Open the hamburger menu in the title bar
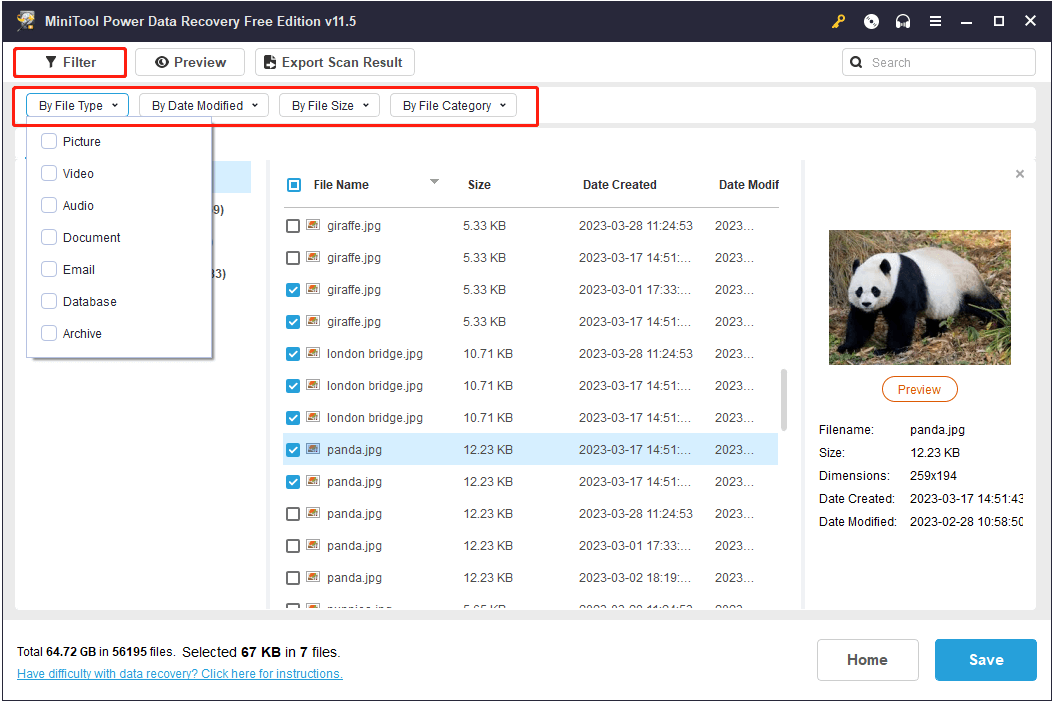The width and height of the screenshot is (1054, 704). tap(935, 21)
